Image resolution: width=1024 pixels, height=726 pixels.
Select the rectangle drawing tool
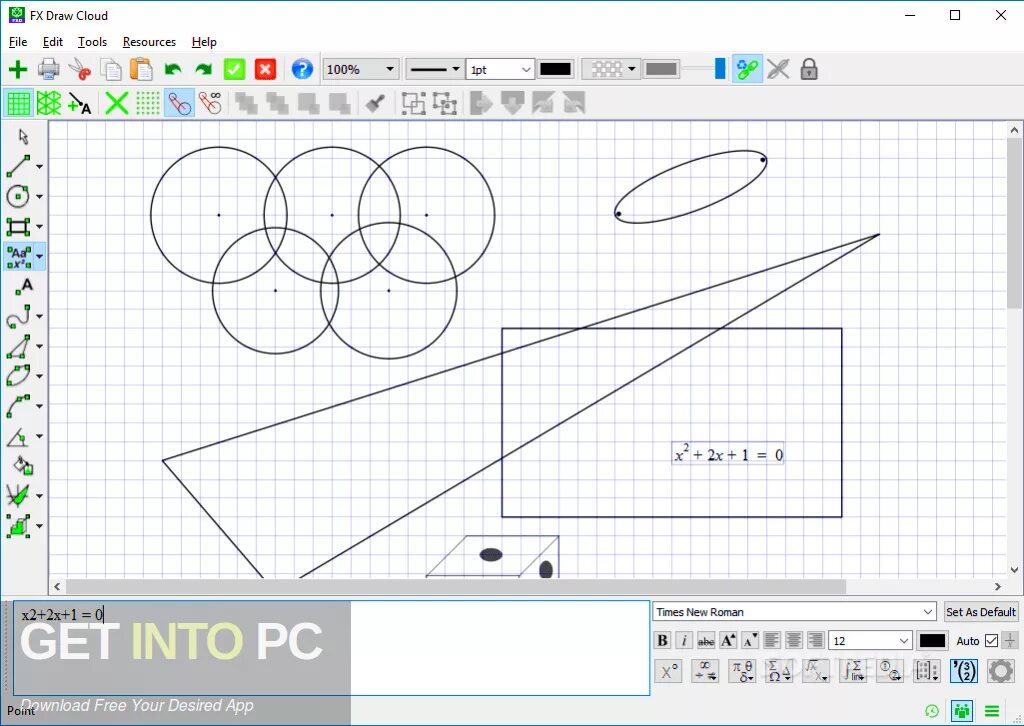[x=18, y=227]
